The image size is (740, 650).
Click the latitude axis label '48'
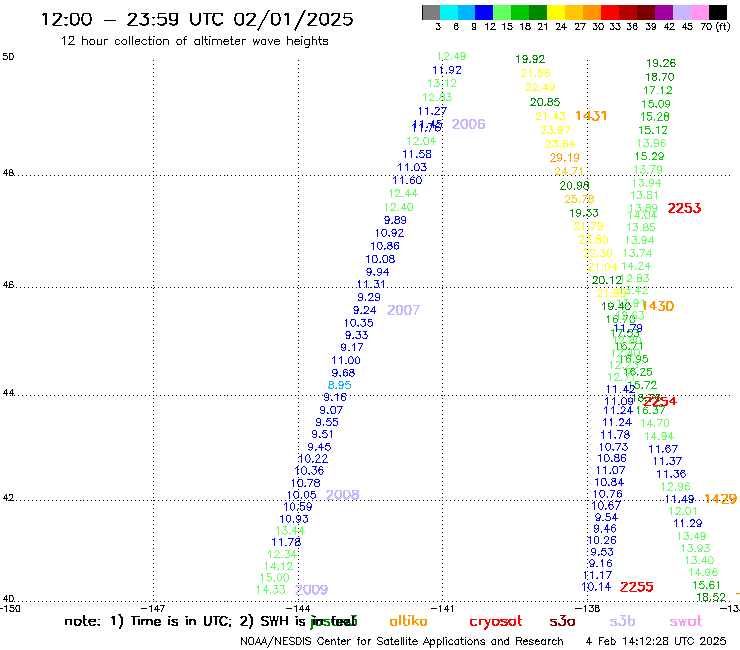click(x=8, y=173)
